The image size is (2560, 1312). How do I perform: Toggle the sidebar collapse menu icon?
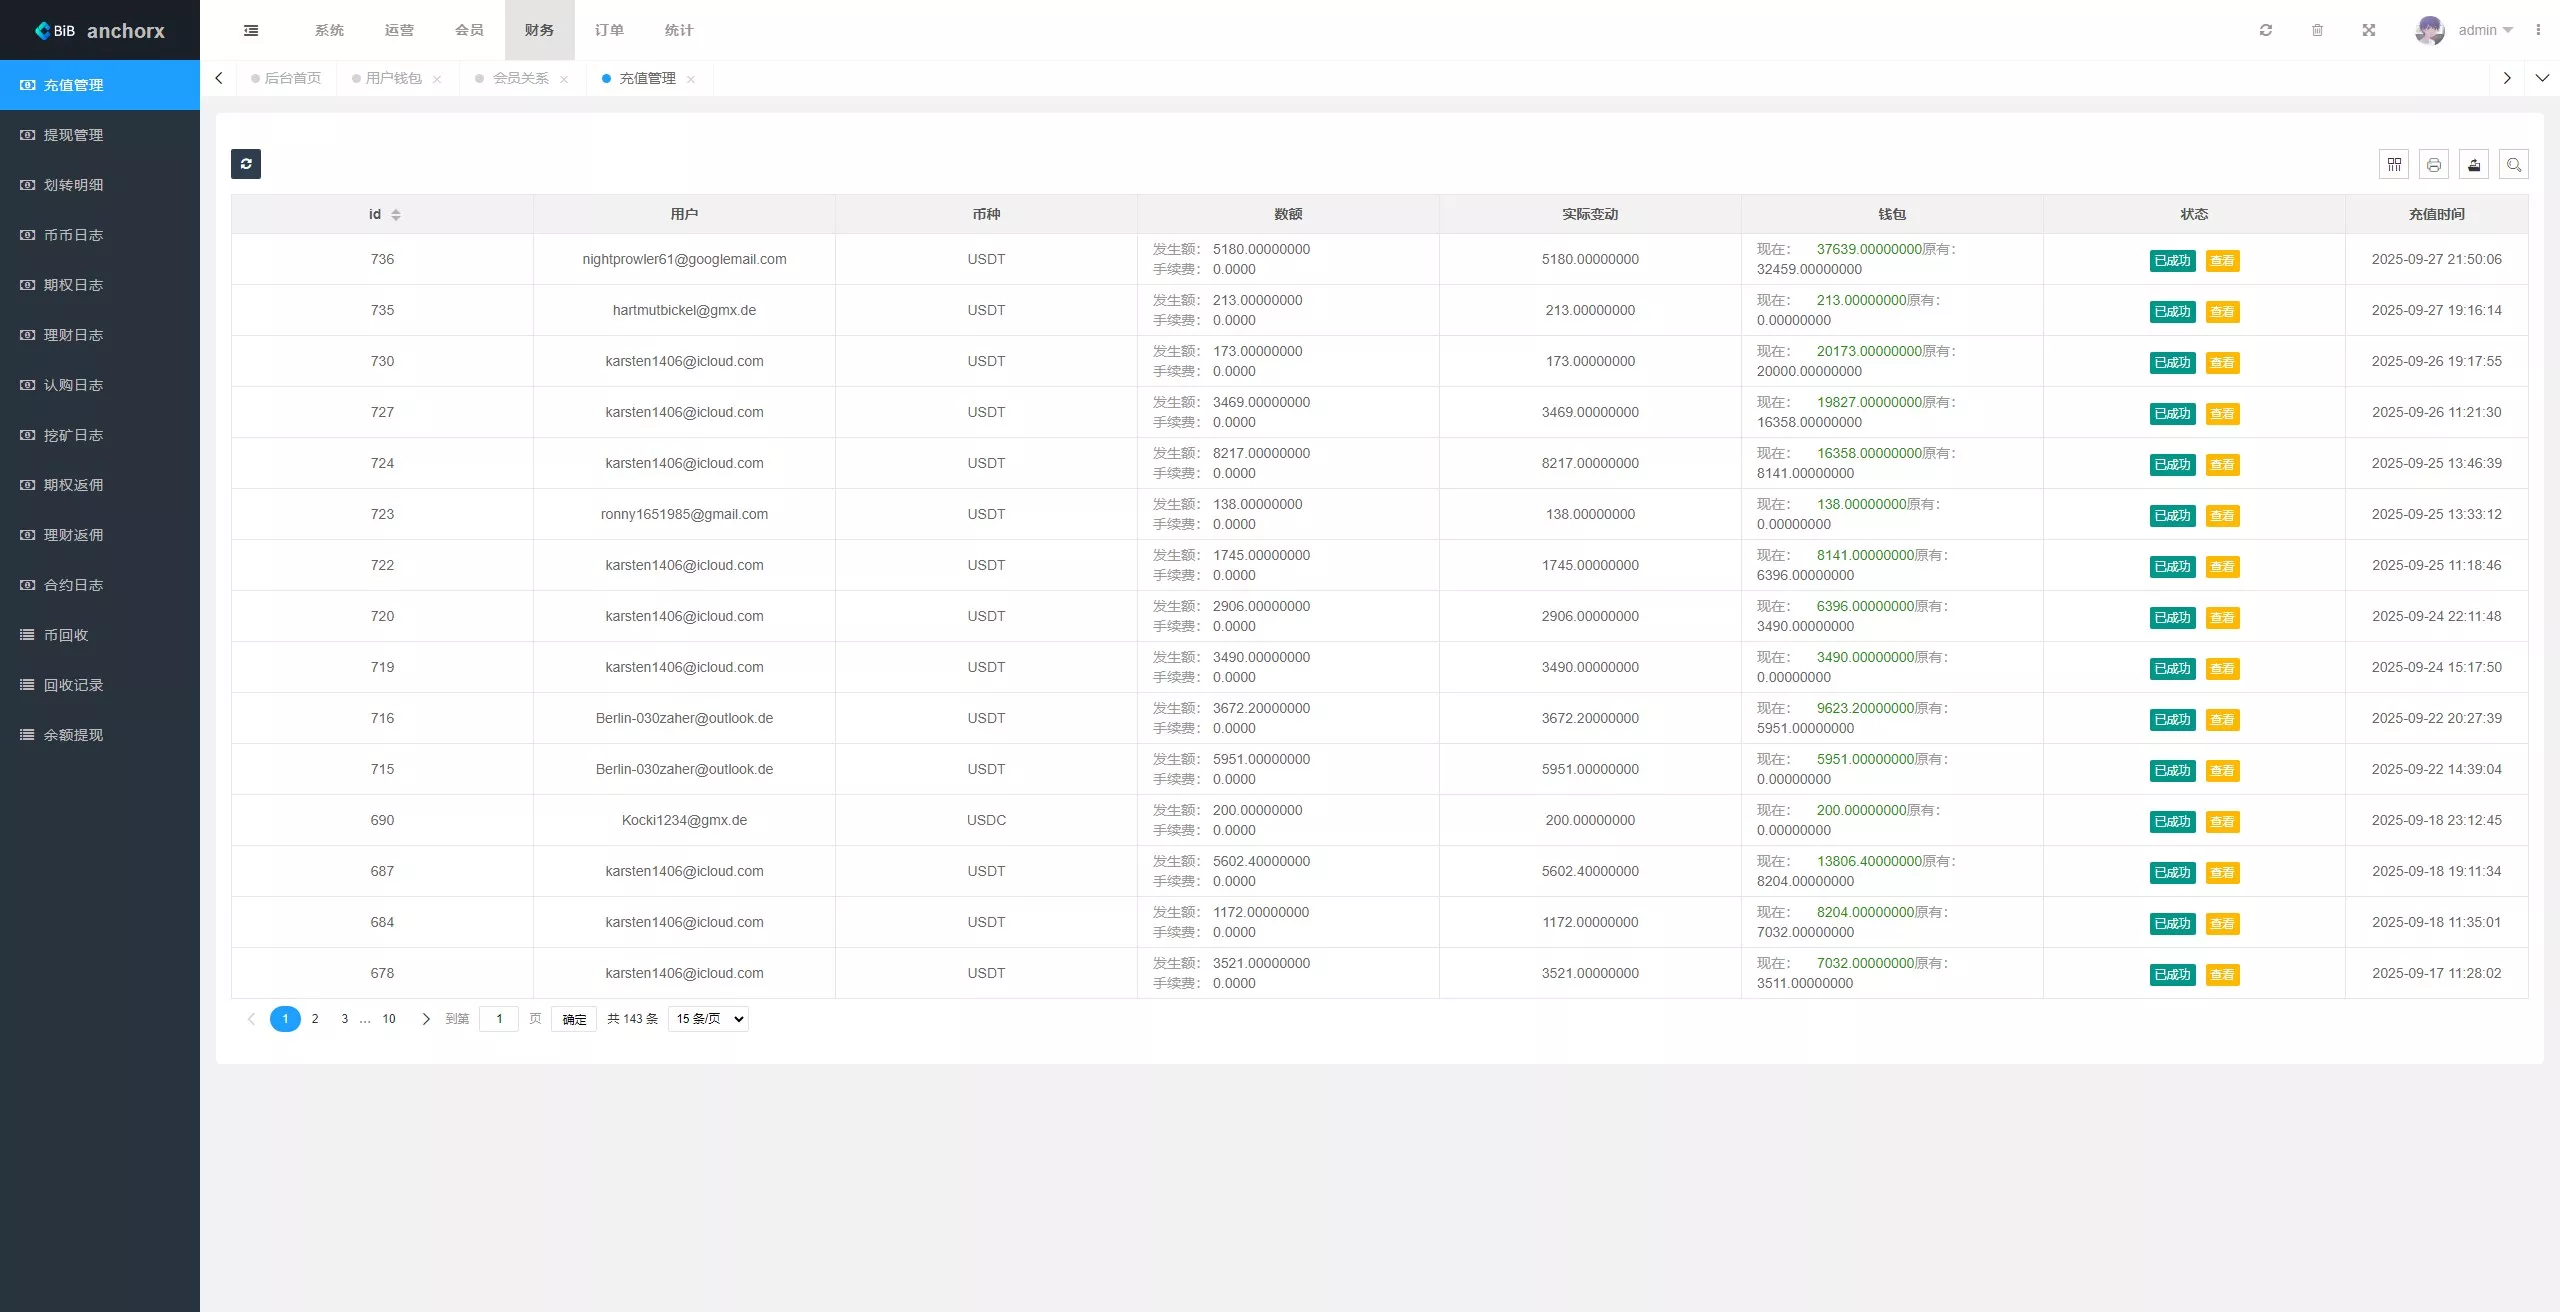251,30
